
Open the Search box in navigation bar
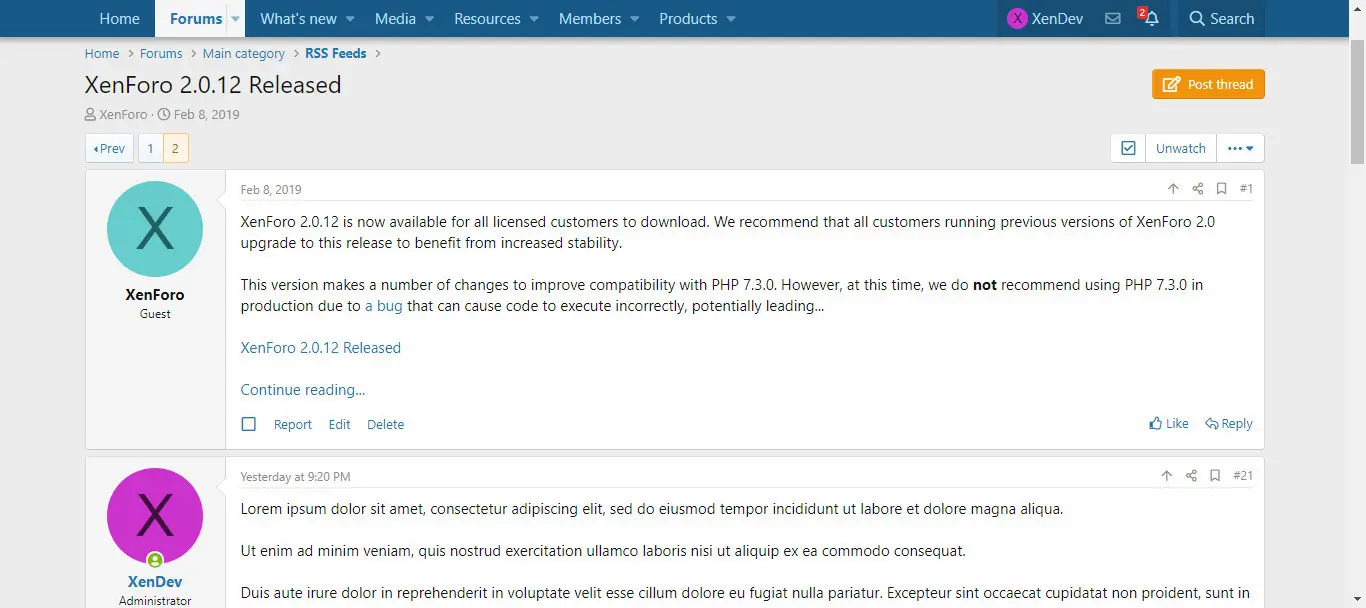pyautogui.click(x=1221, y=19)
